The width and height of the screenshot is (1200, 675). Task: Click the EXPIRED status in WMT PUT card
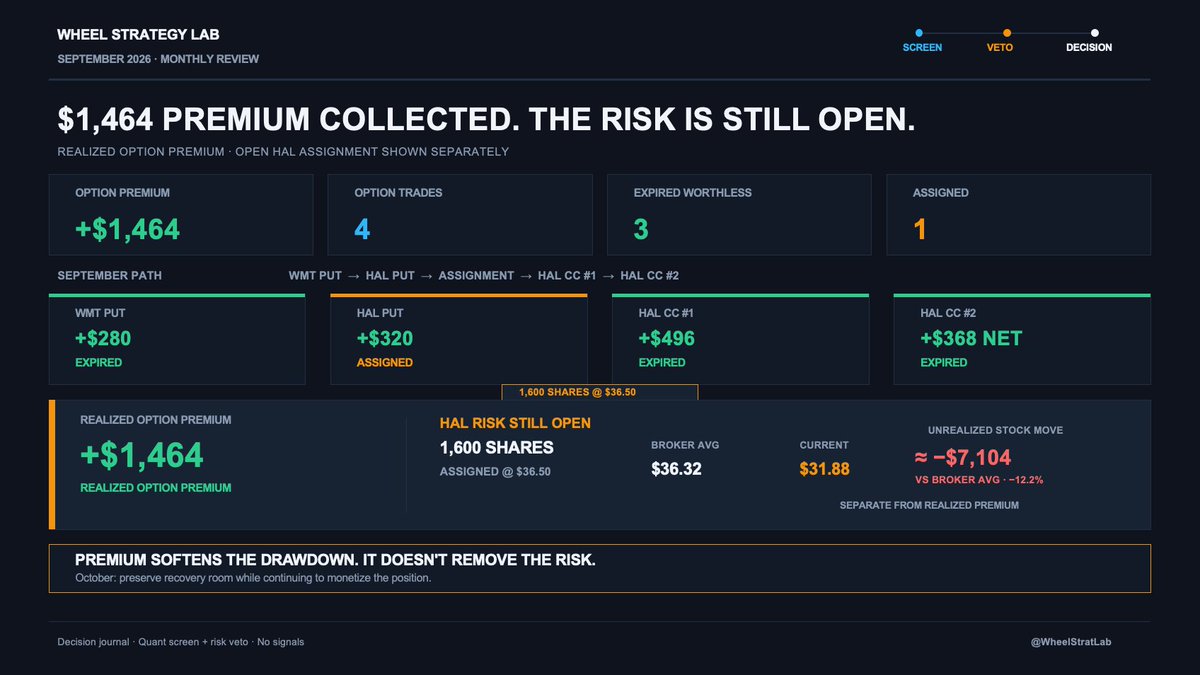click(99, 363)
